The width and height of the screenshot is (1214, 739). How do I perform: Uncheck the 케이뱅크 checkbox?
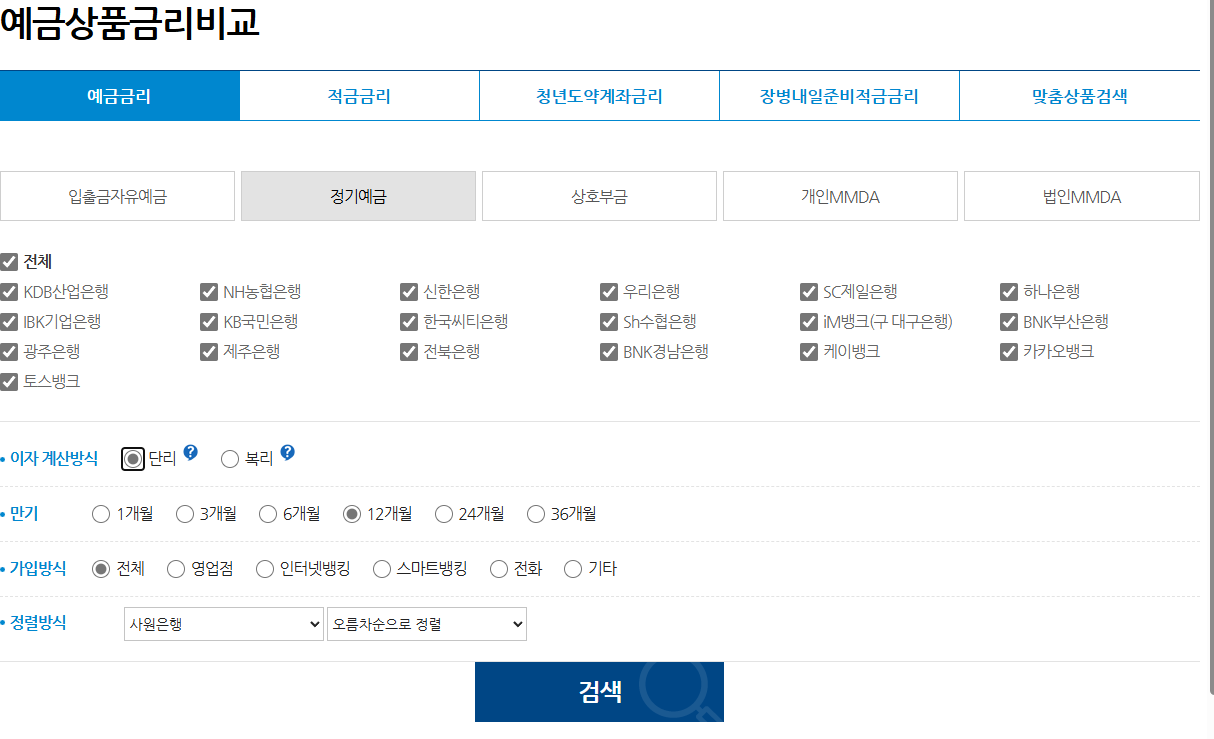[809, 351]
